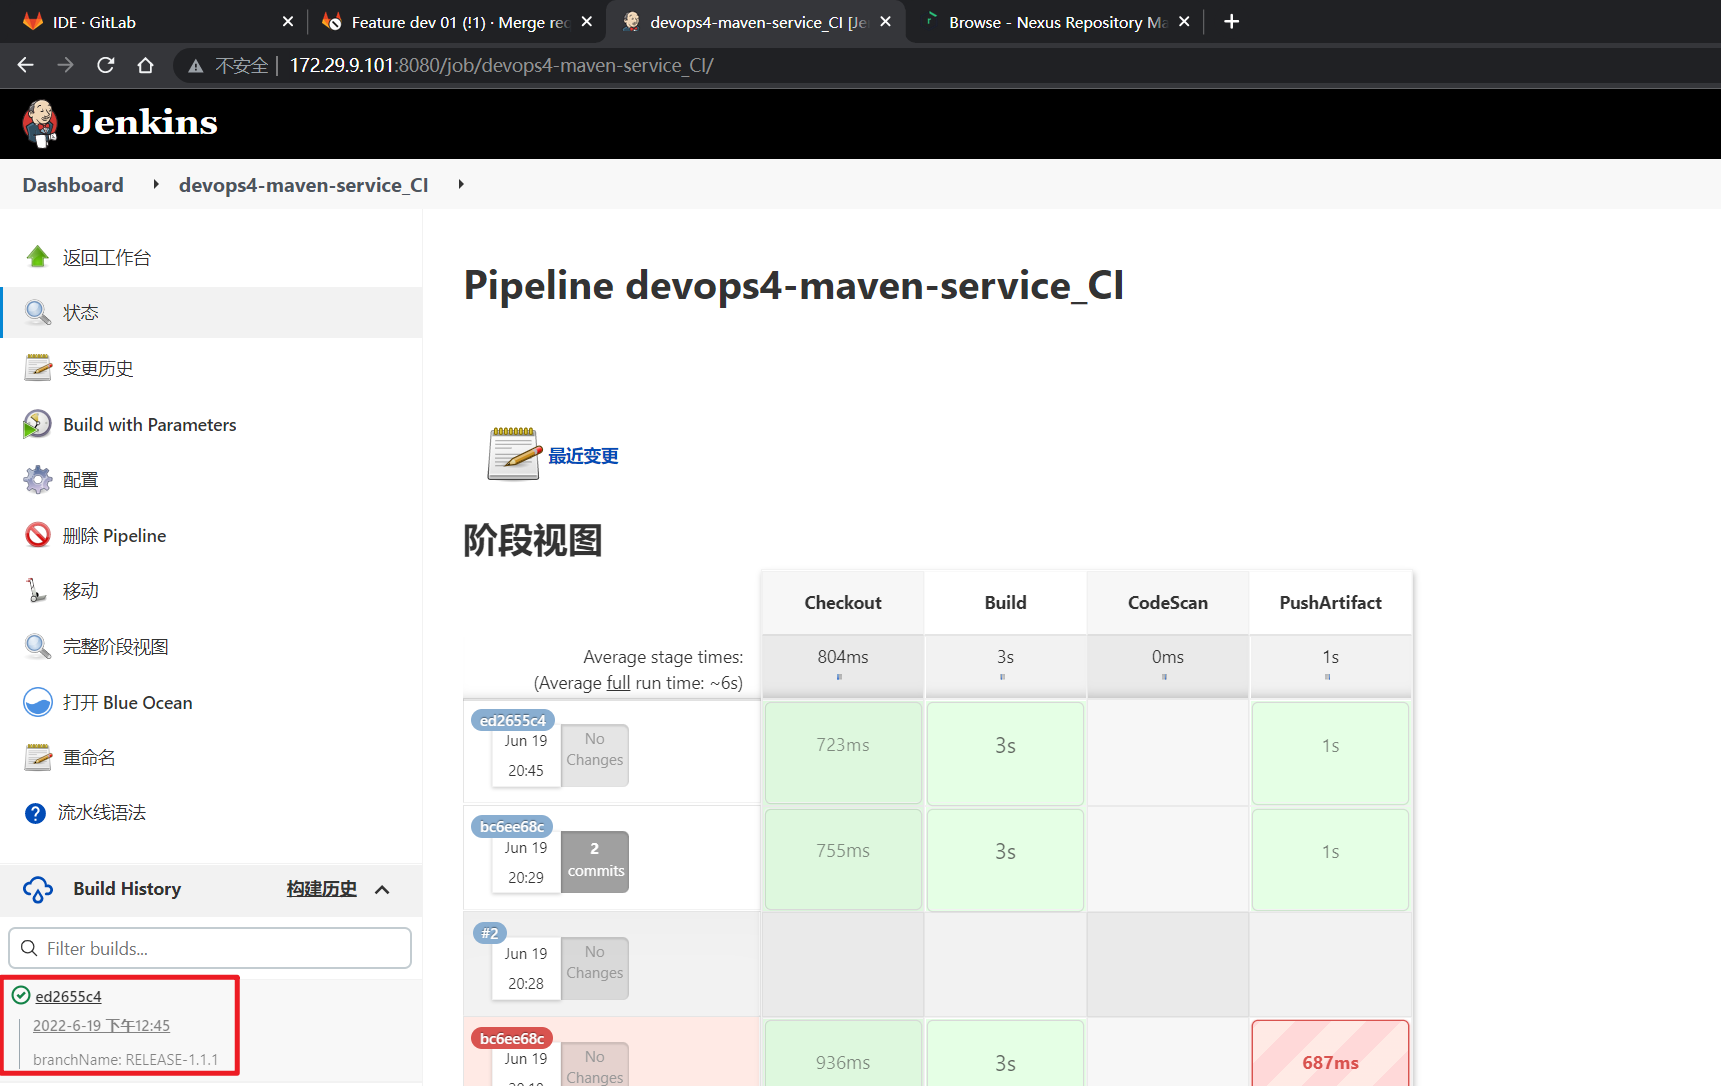1721x1086 pixels.
Task: Click the Jenkins title text in header
Action: click(145, 122)
